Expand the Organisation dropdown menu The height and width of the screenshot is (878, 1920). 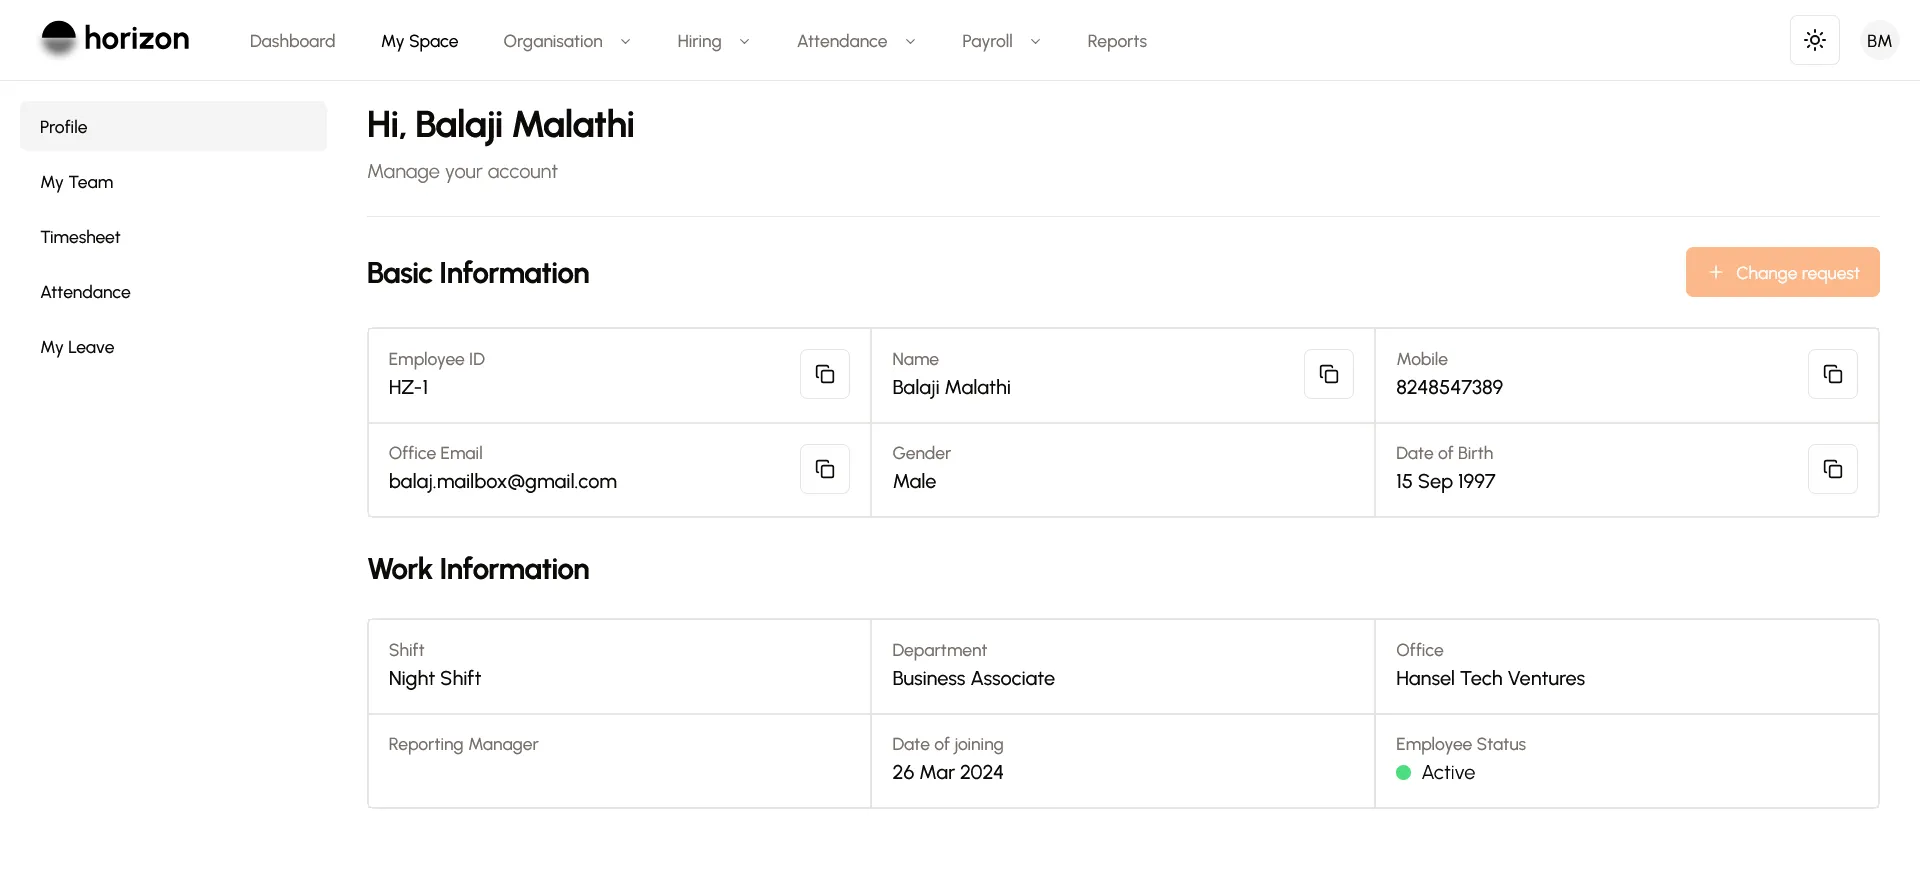567,41
